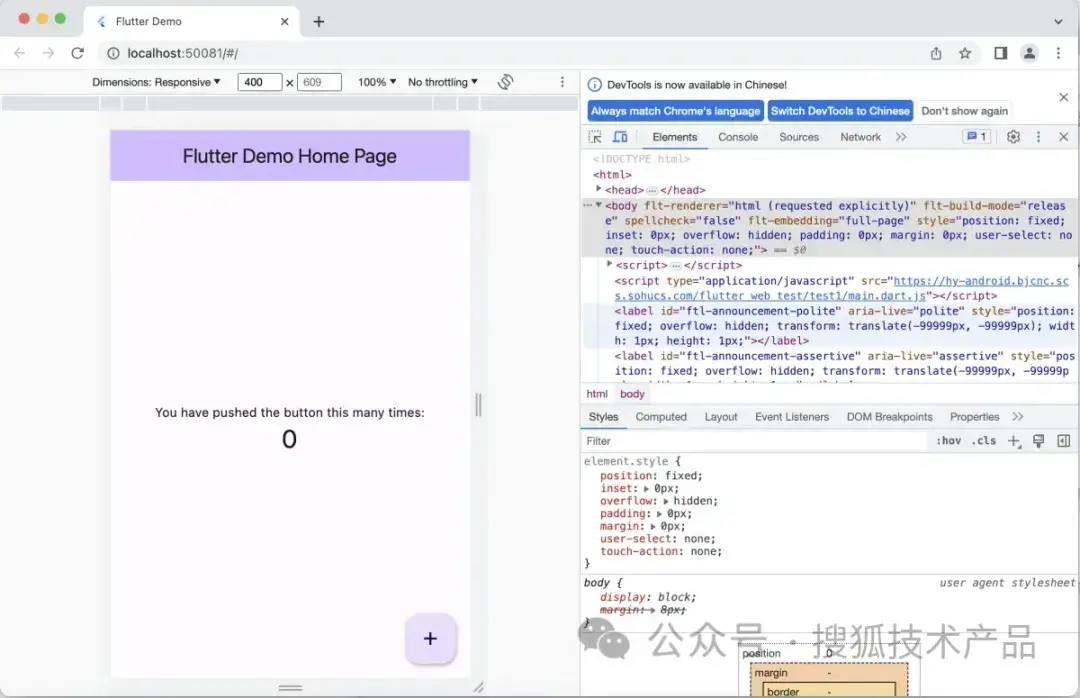Close the Flutter Demo tab

284,21
